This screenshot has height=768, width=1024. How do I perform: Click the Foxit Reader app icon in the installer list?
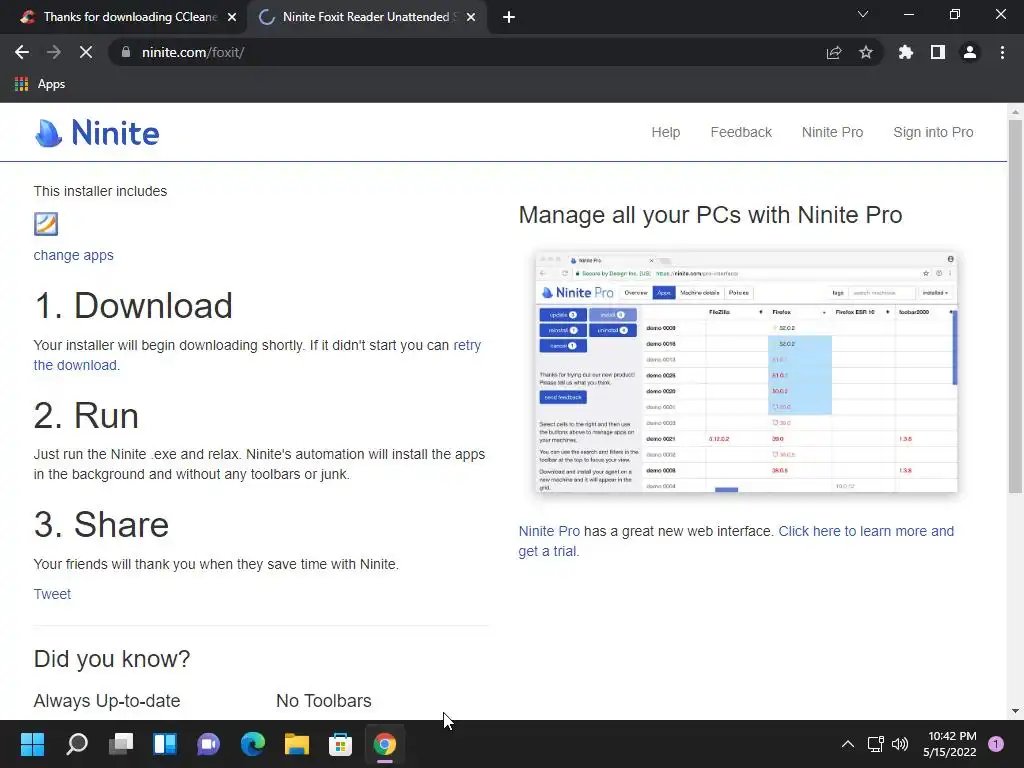pyautogui.click(x=46, y=224)
